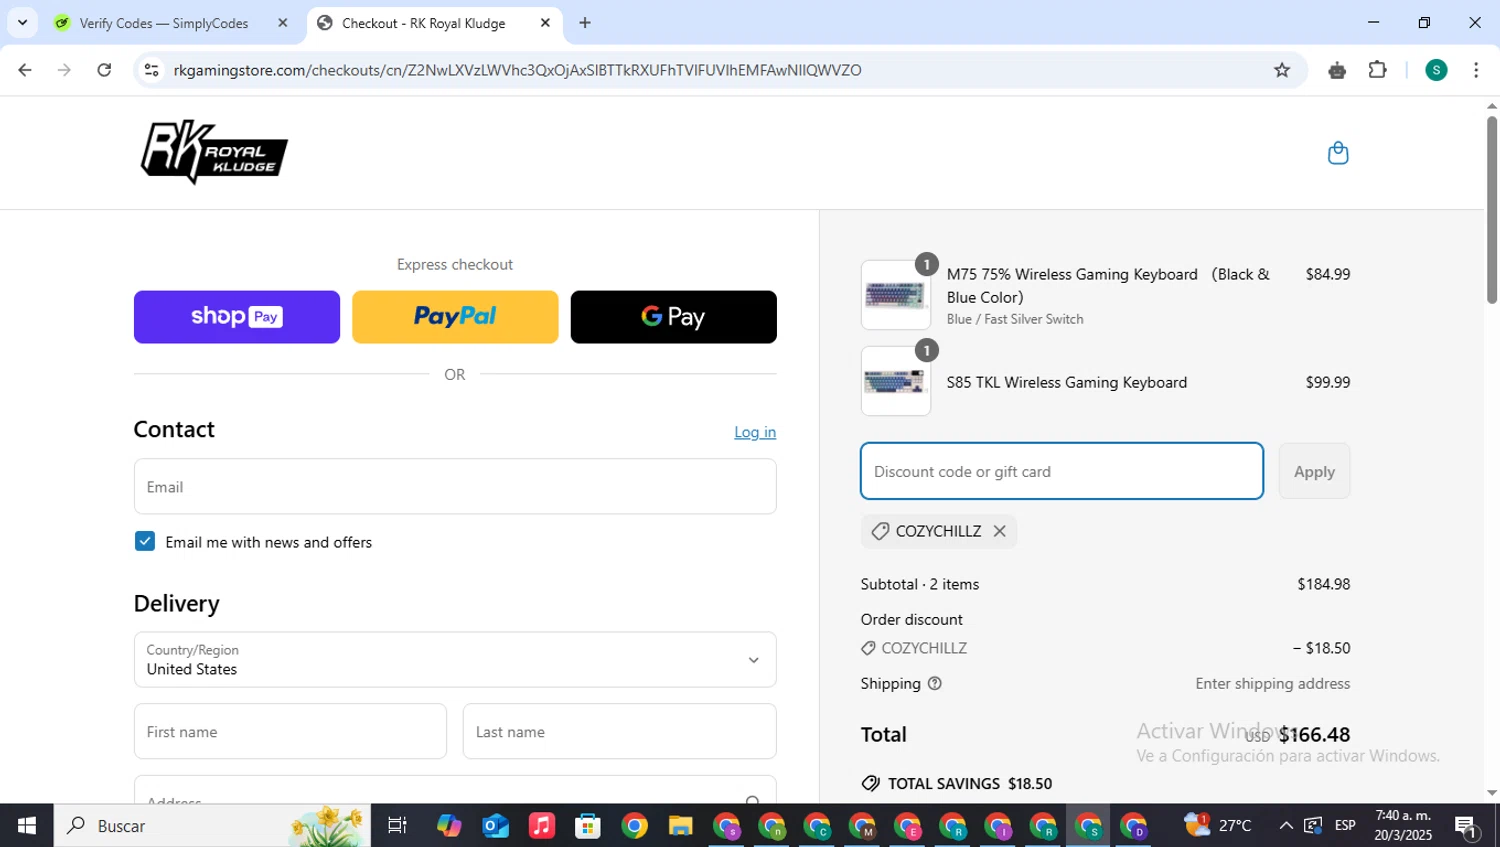
Task: Click the ESP language indicator
Action: click(x=1345, y=826)
